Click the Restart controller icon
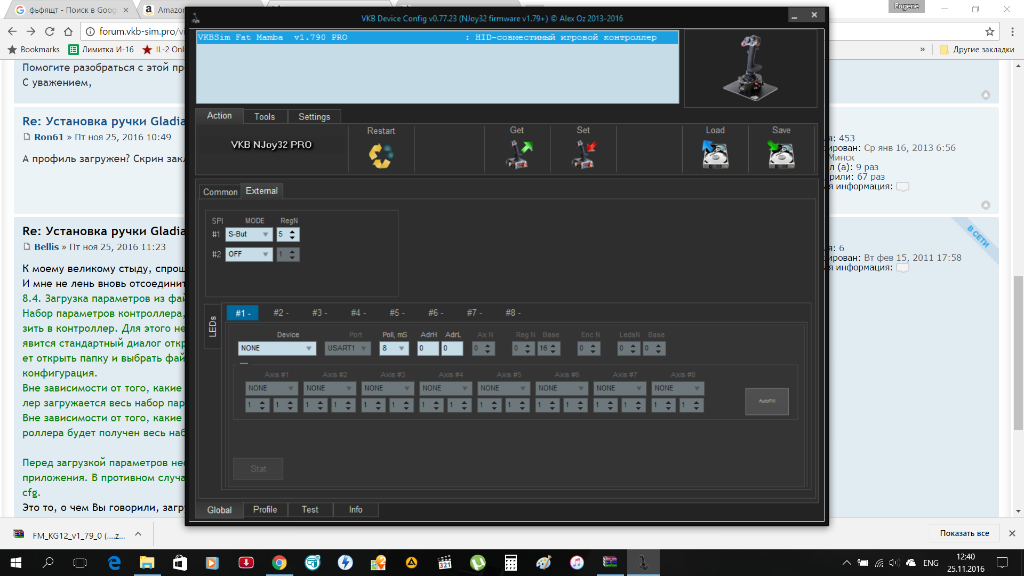Screen dimensions: 1024x576 tap(381, 155)
